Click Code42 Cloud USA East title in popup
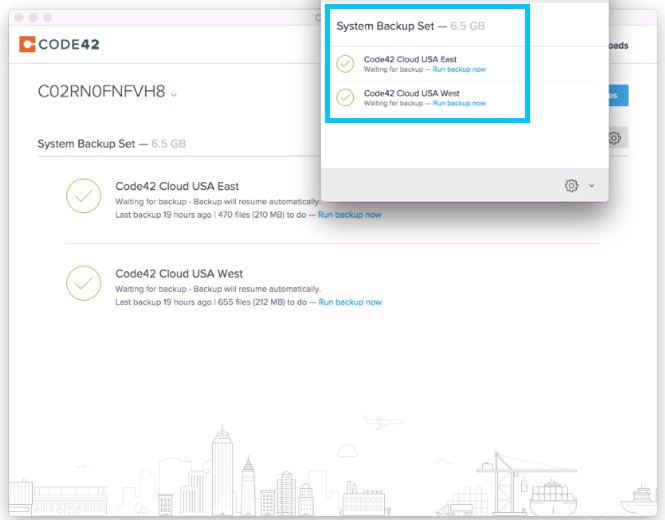This screenshot has height=520, width=665. (x=410, y=59)
